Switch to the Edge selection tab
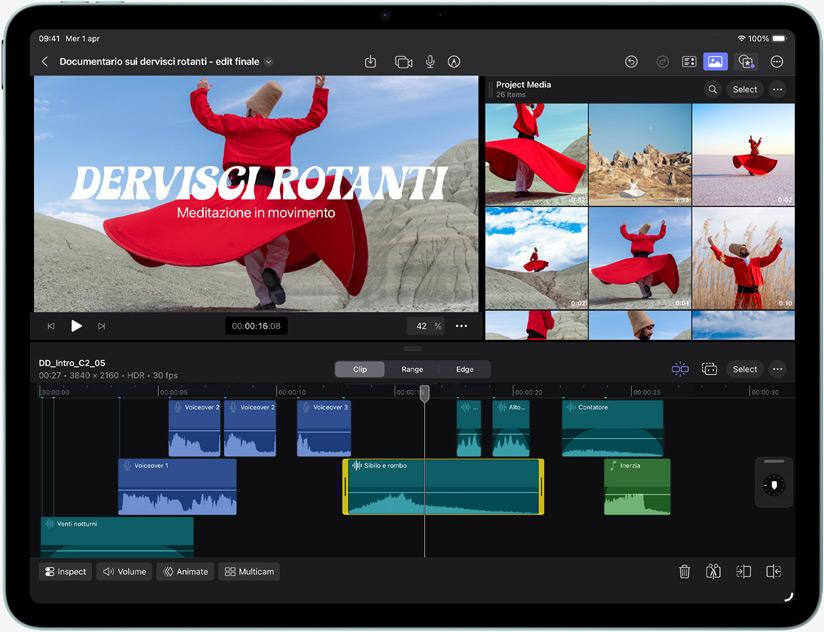 tap(464, 368)
